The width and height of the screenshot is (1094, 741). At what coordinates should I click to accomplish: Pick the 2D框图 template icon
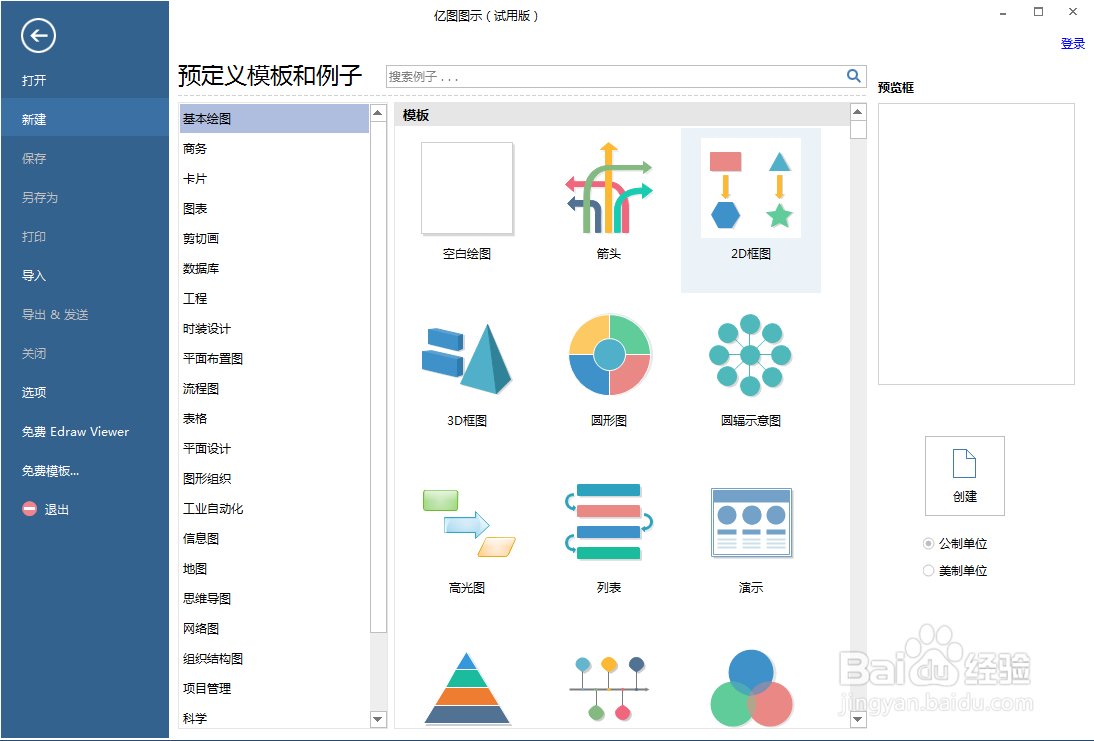pos(751,188)
